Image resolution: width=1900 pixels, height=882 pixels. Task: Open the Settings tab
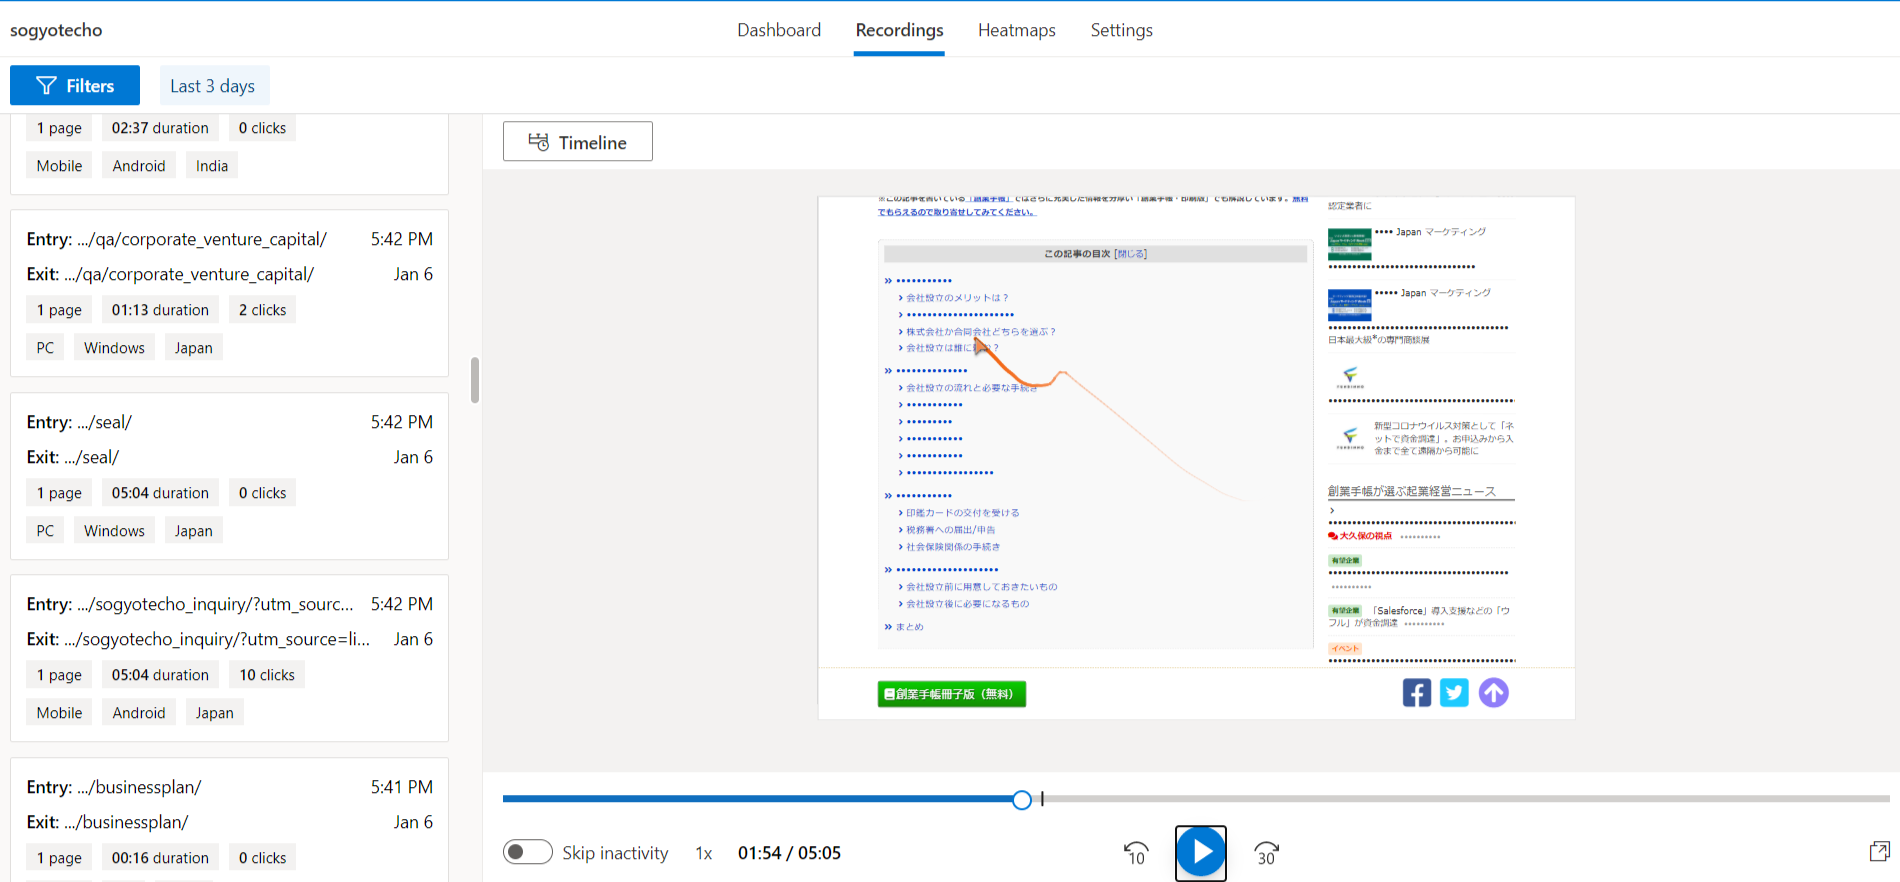pos(1121,30)
